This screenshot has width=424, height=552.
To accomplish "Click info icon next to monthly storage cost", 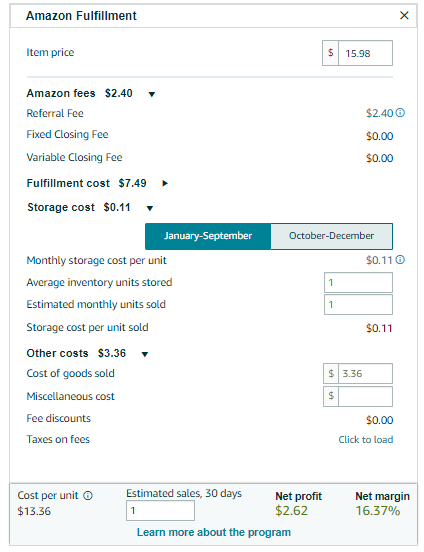I will [400, 260].
